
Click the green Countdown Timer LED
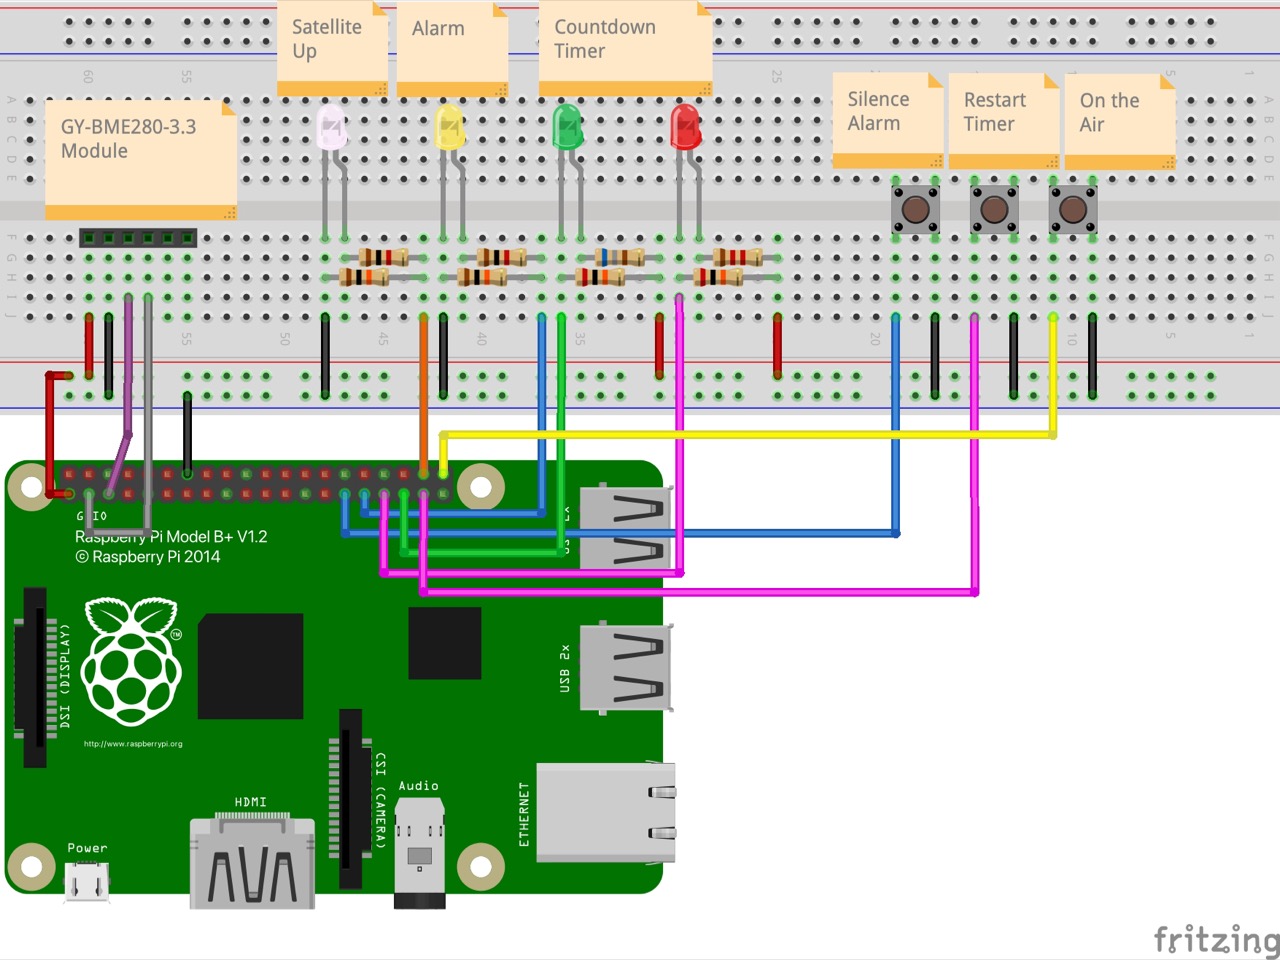point(567,127)
